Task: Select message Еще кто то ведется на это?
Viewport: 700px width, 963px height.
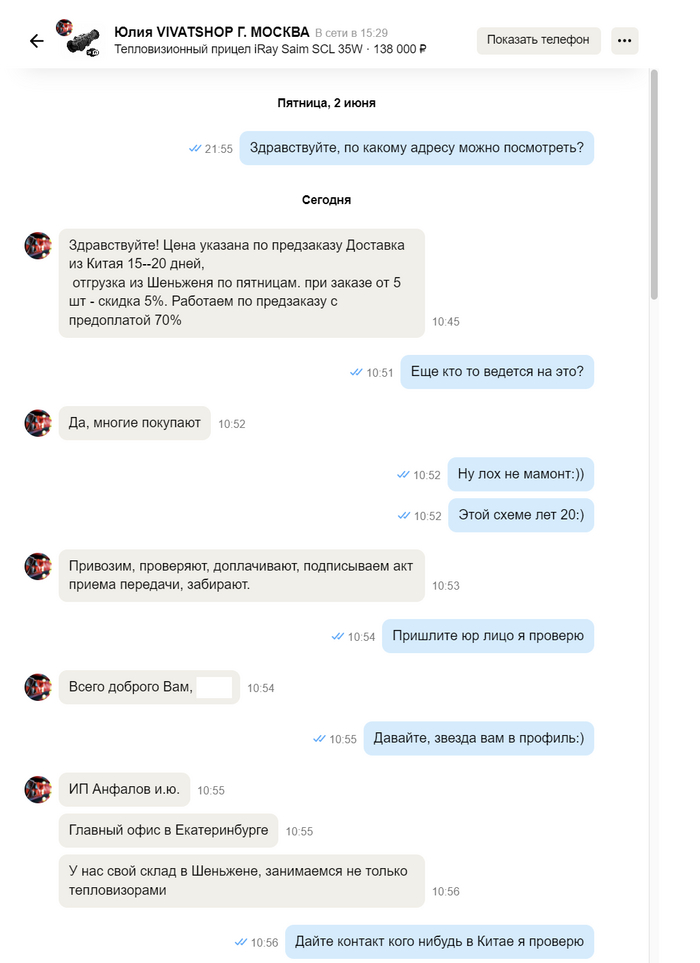Action: pyautogui.click(x=497, y=372)
